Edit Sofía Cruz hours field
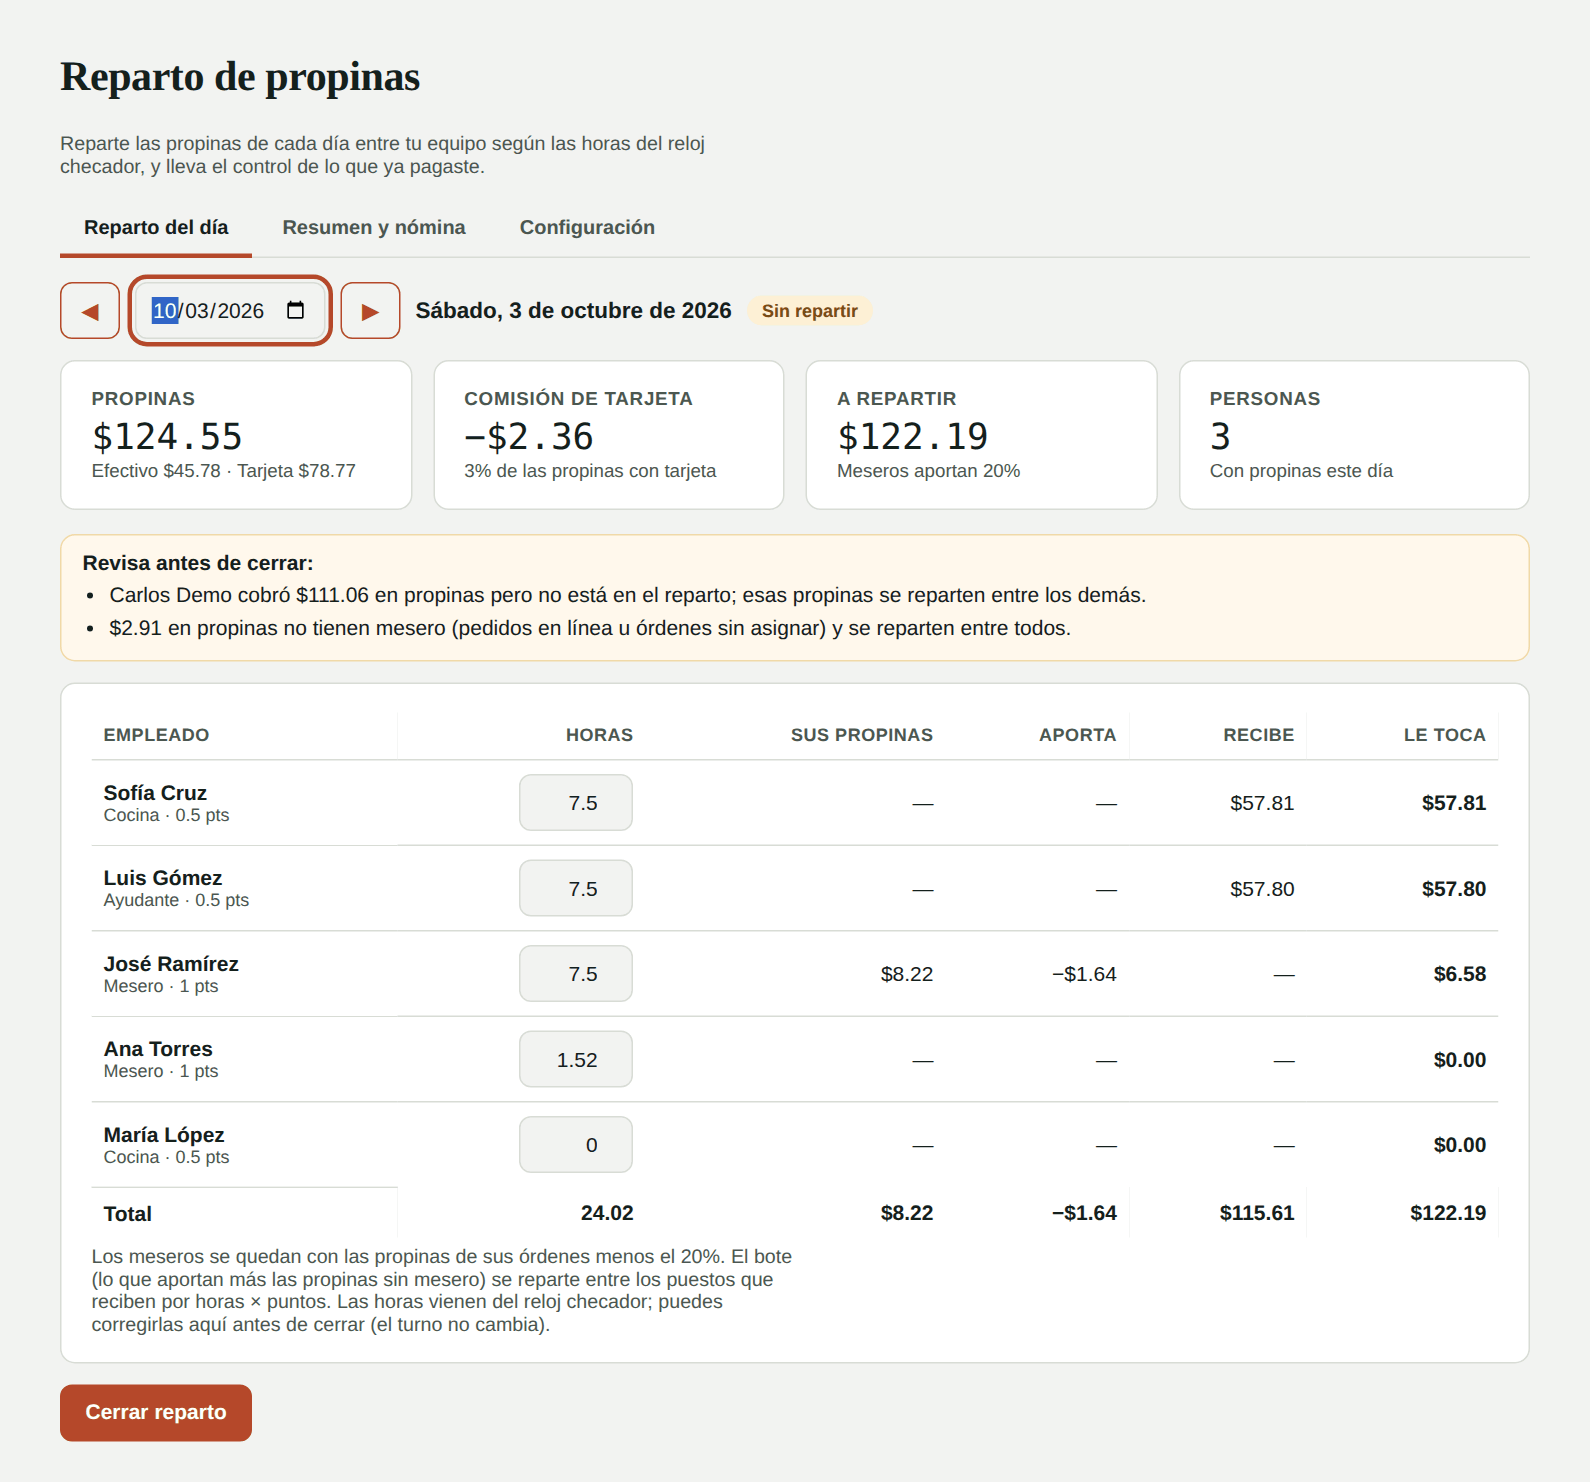 [576, 803]
